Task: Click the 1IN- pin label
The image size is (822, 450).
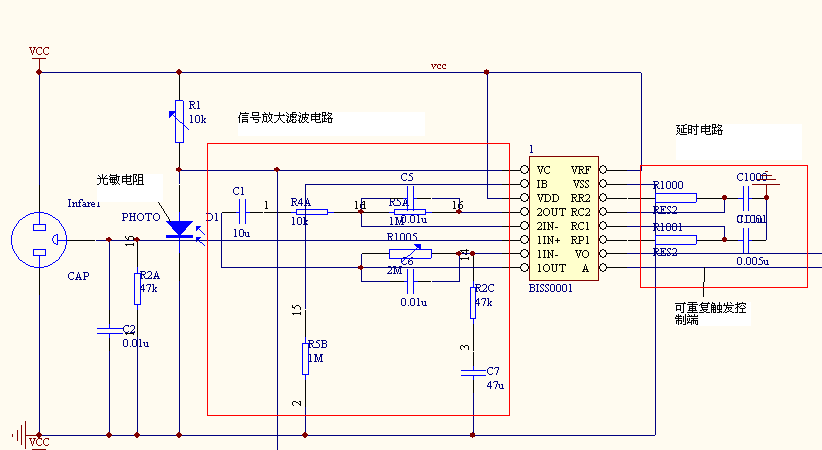Action: click(x=547, y=254)
